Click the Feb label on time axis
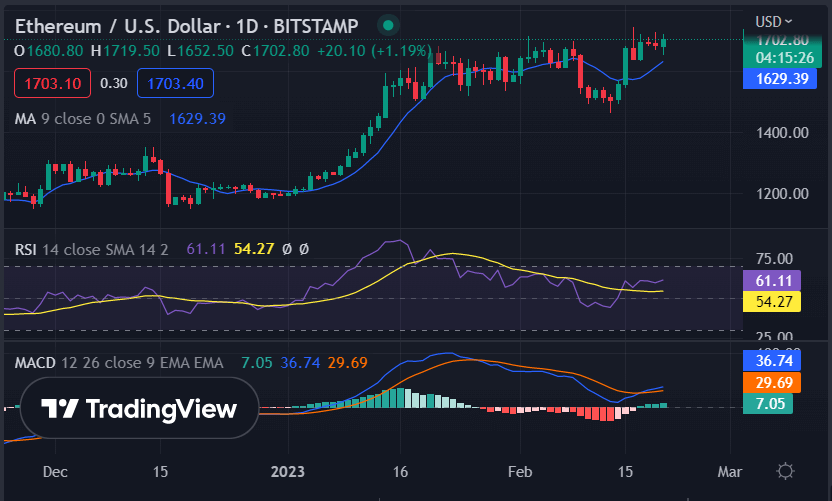 [x=517, y=471]
